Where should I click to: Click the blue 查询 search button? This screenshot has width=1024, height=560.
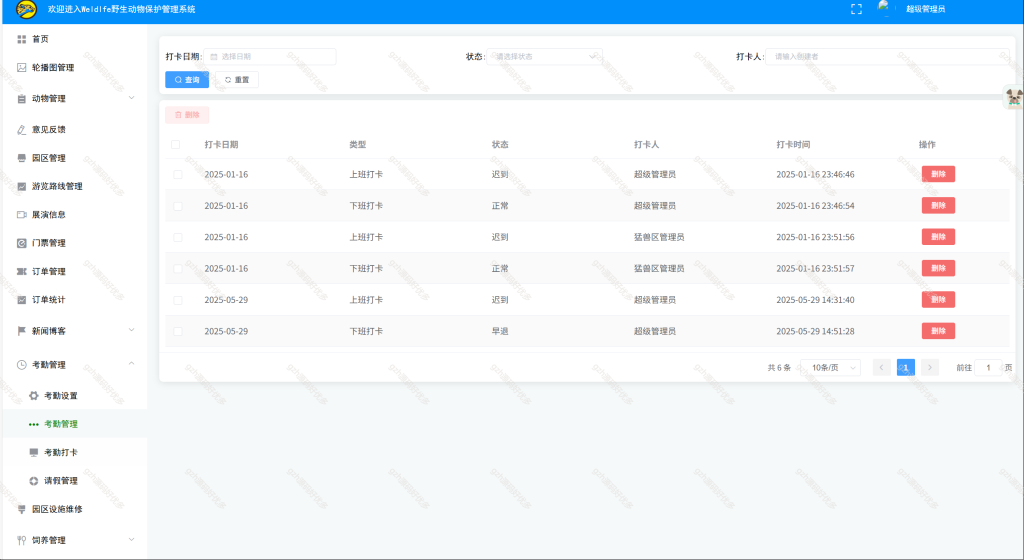[187, 80]
